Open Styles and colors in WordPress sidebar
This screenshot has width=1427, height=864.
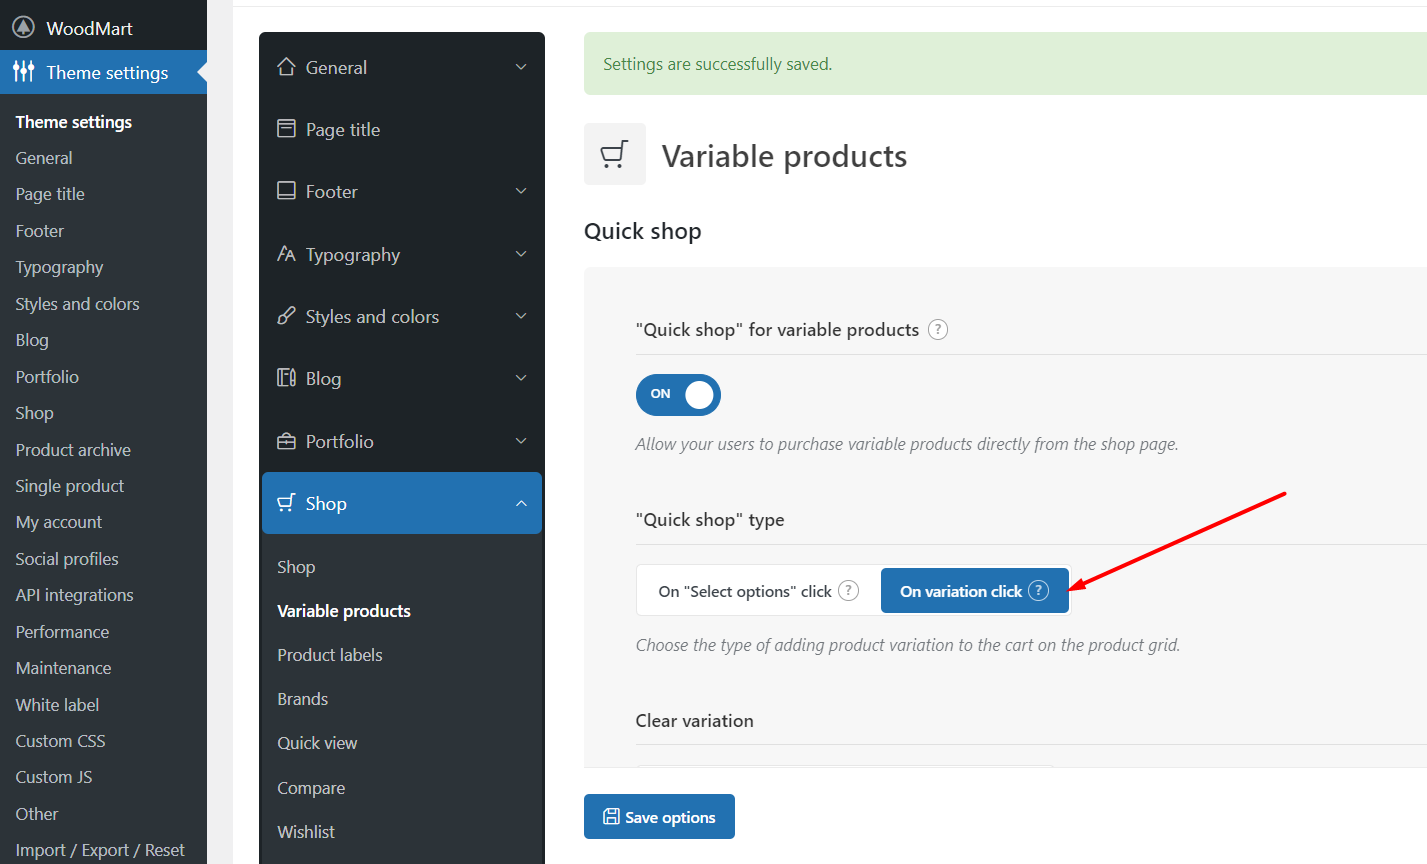pyautogui.click(x=77, y=304)
